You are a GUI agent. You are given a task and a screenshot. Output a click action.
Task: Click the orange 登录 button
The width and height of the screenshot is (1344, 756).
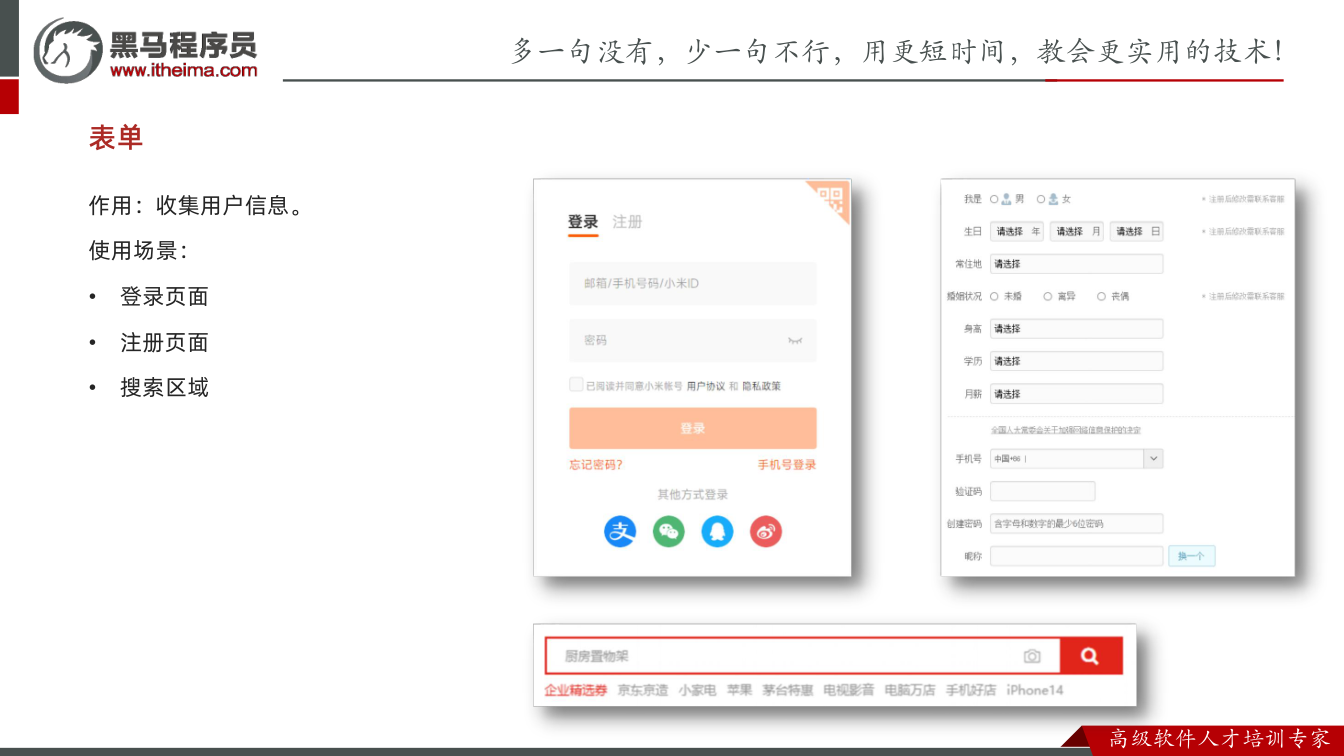[693, 428]
